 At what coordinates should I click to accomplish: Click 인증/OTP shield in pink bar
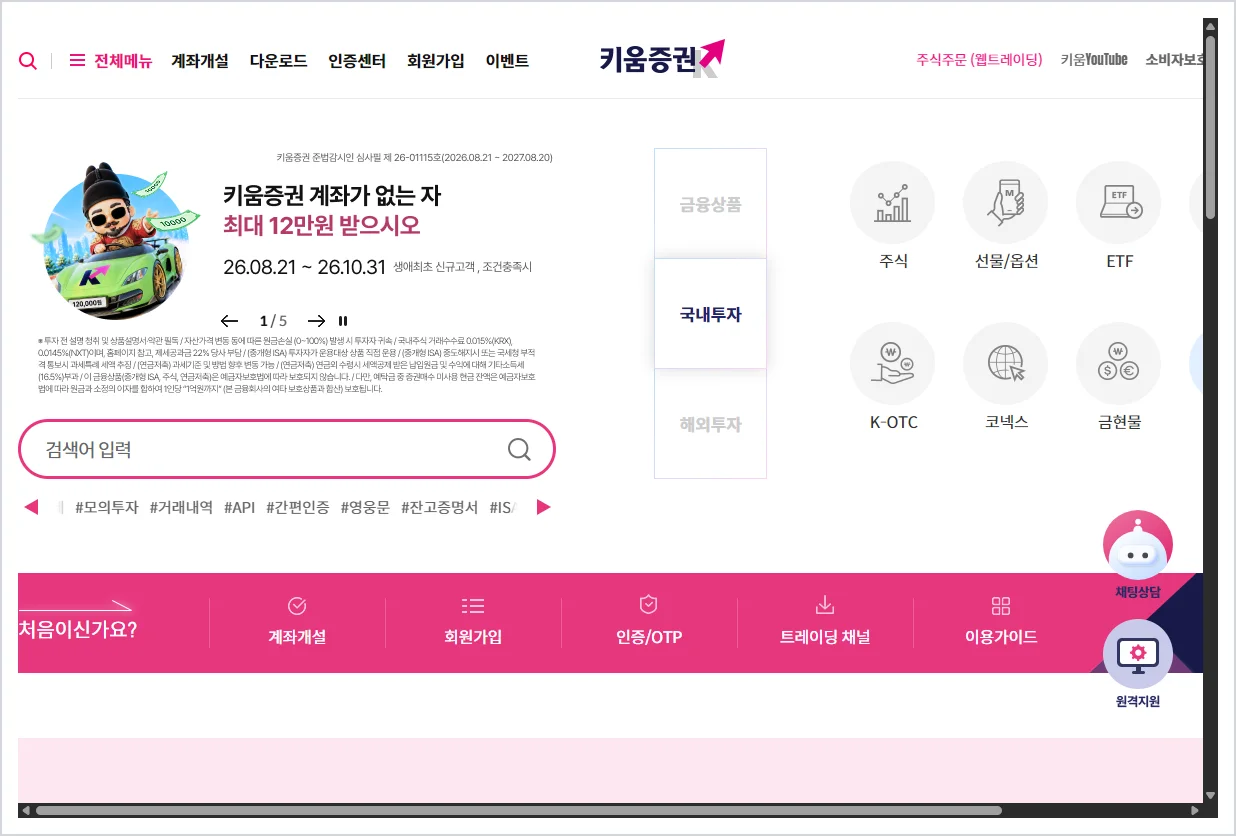tap(649, 622)
